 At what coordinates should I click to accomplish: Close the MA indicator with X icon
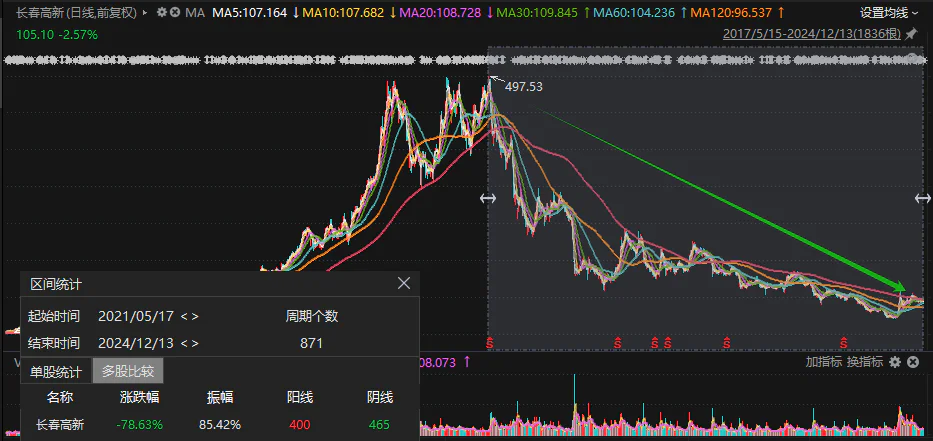pyautogui.click(x=176, y=13)
